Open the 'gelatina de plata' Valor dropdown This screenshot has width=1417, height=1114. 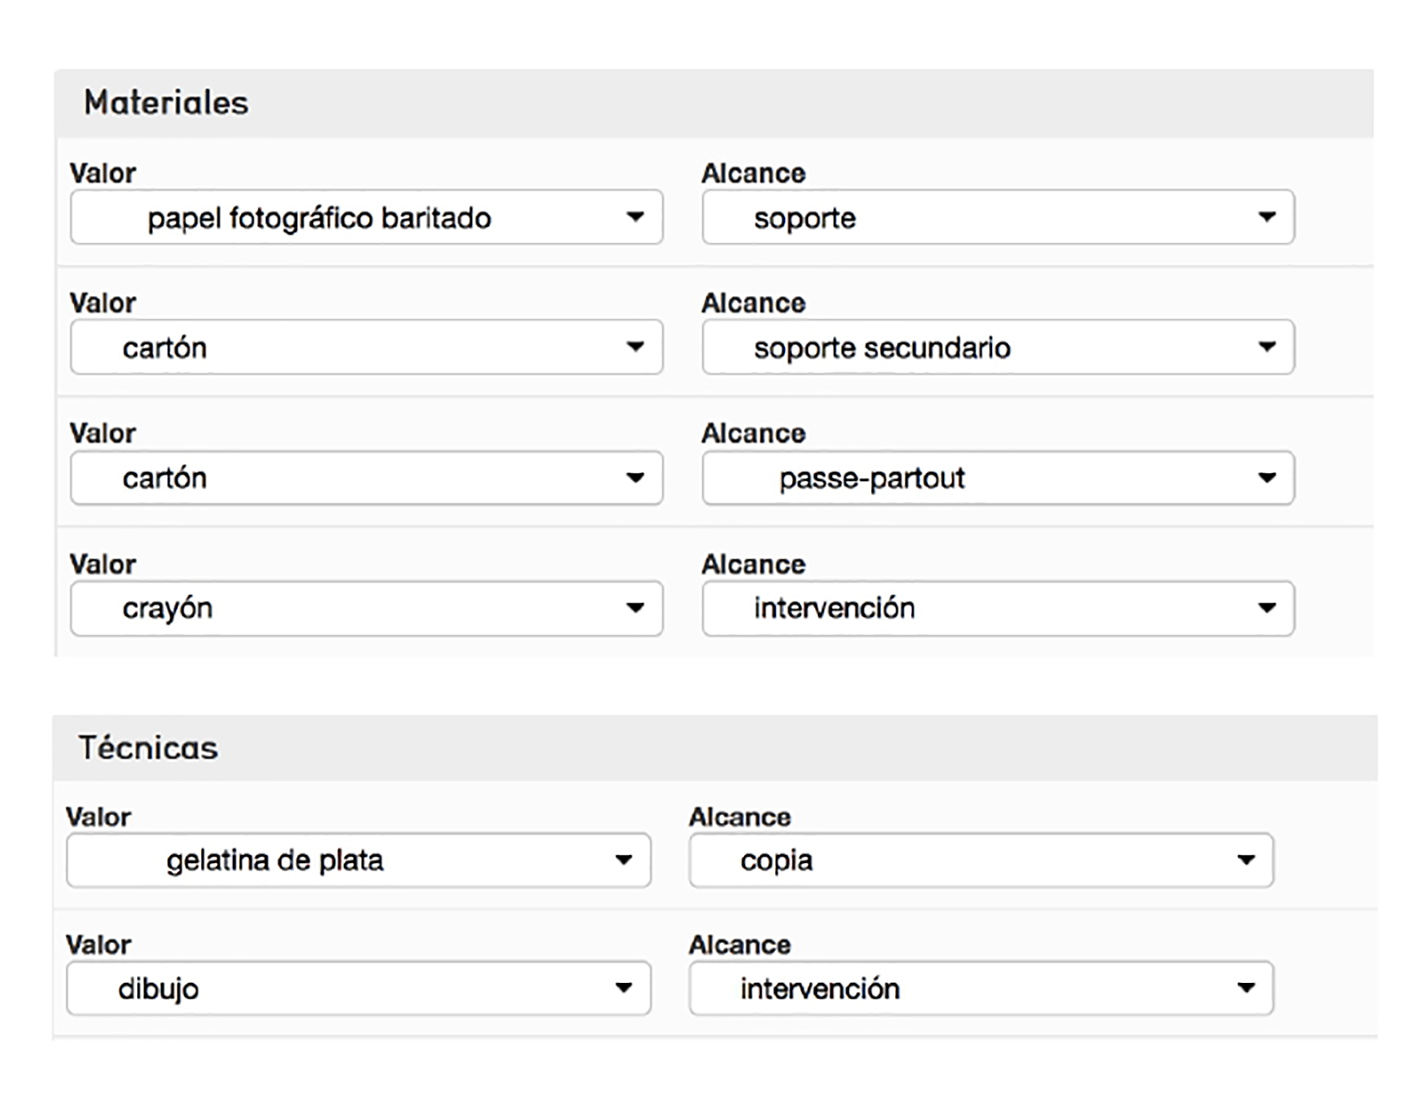tap(358, 860)
